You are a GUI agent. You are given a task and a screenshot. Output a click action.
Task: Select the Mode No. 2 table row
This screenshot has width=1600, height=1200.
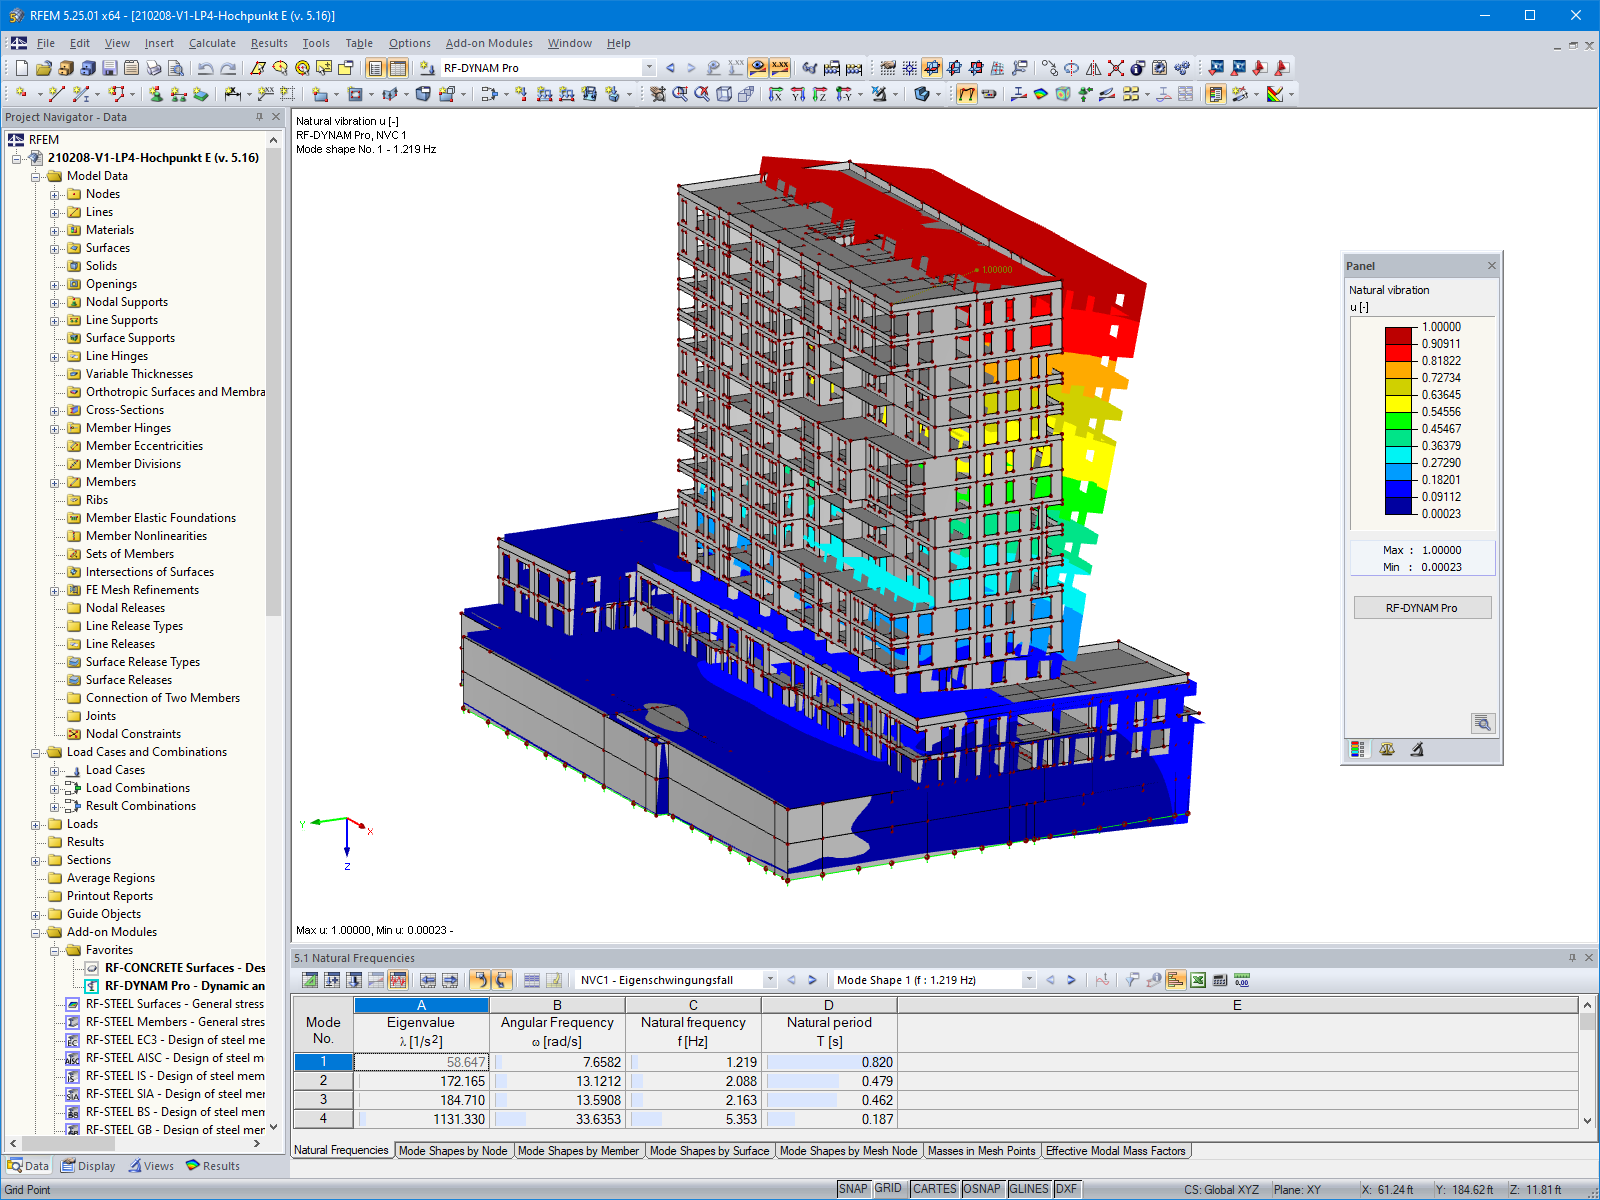322,1081
